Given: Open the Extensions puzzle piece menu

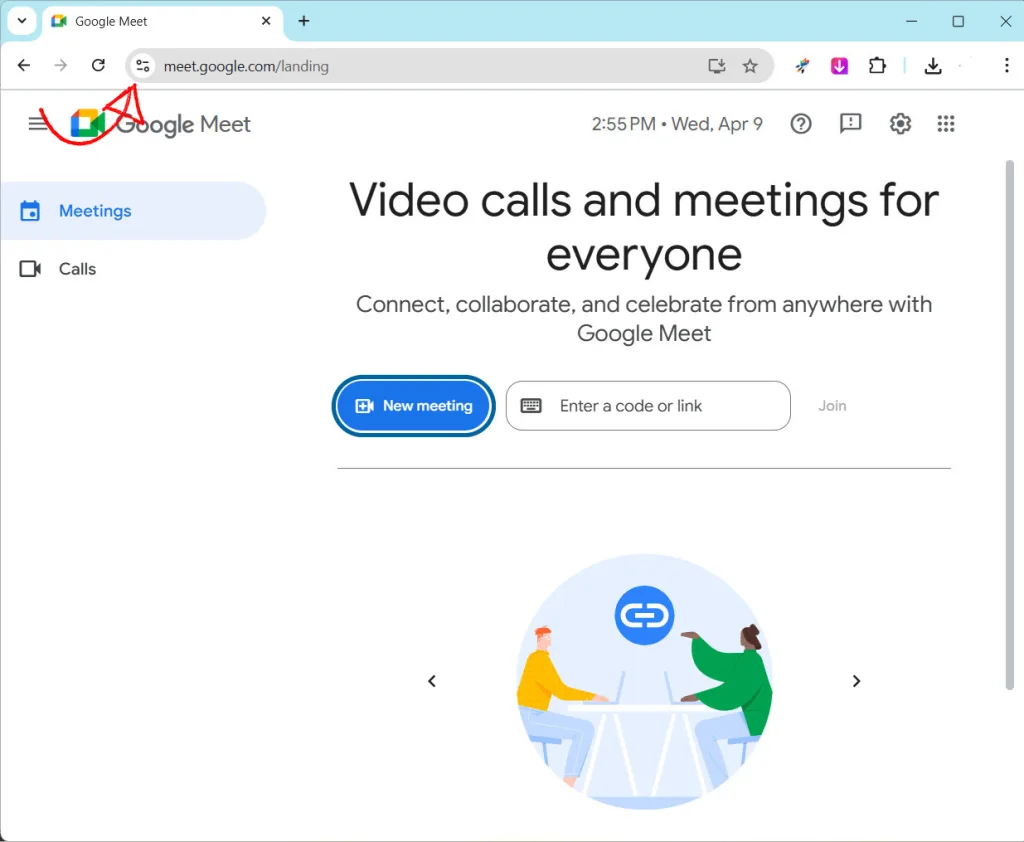Looking at the screenshot, I should coord(877,65).
